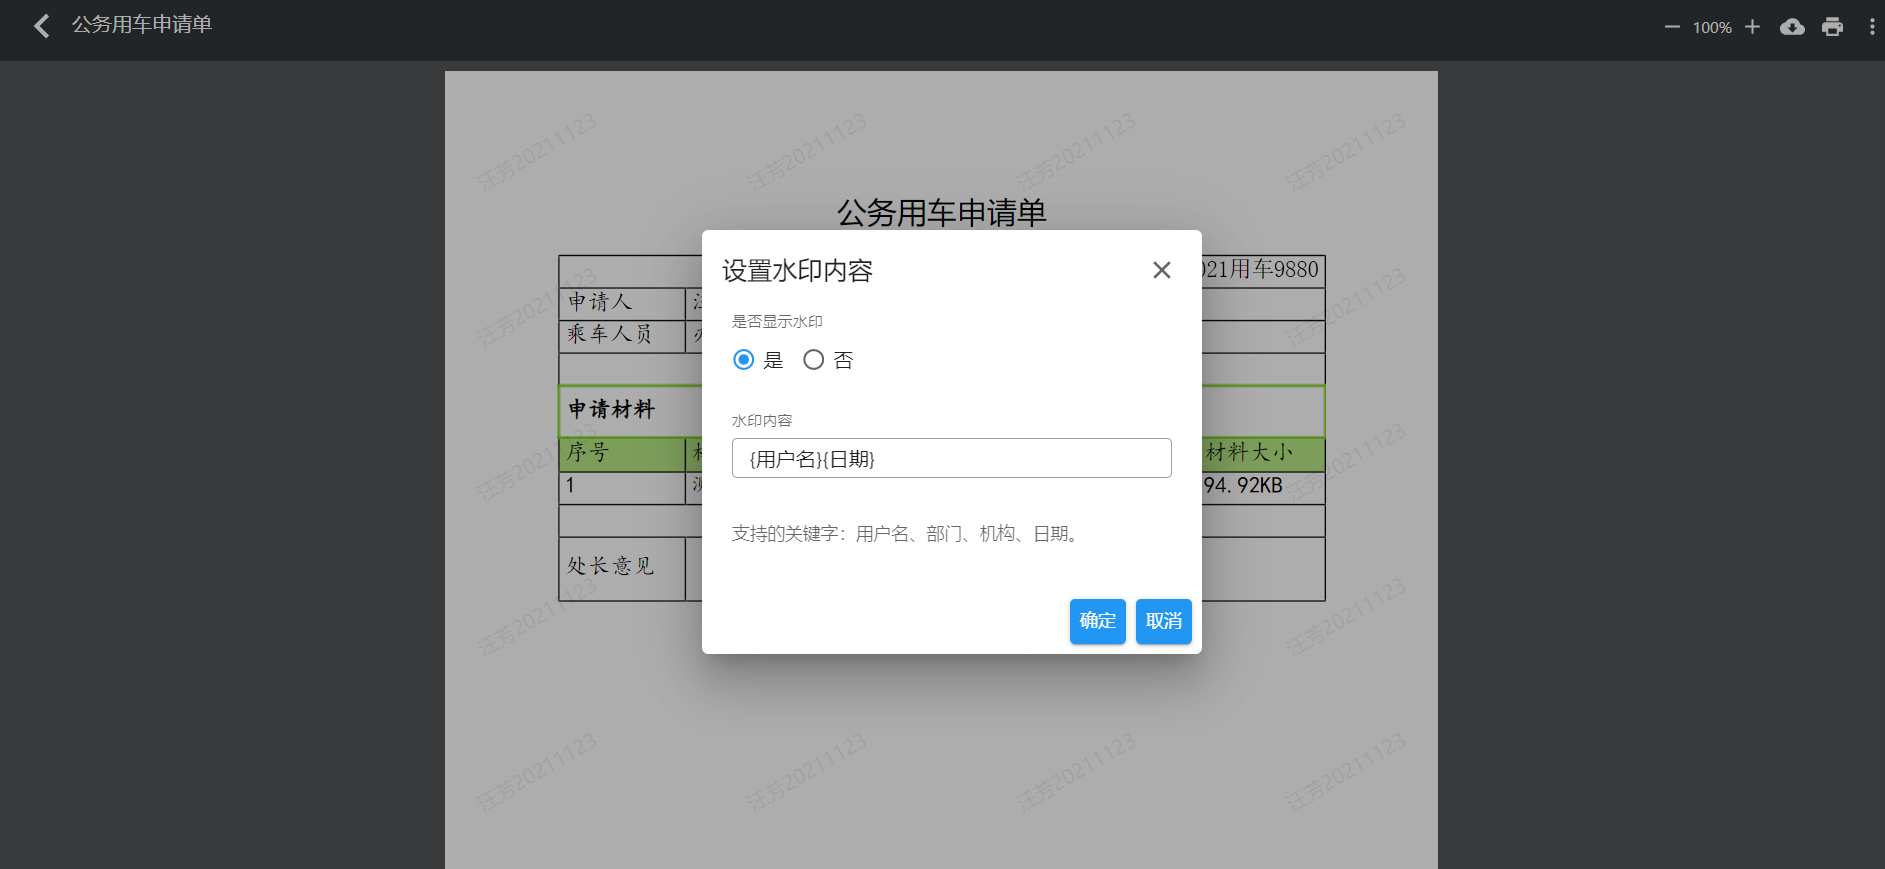Zoom in with the plus icon
Screen dimensions: 1885x869
click(x=1752, y=27)
